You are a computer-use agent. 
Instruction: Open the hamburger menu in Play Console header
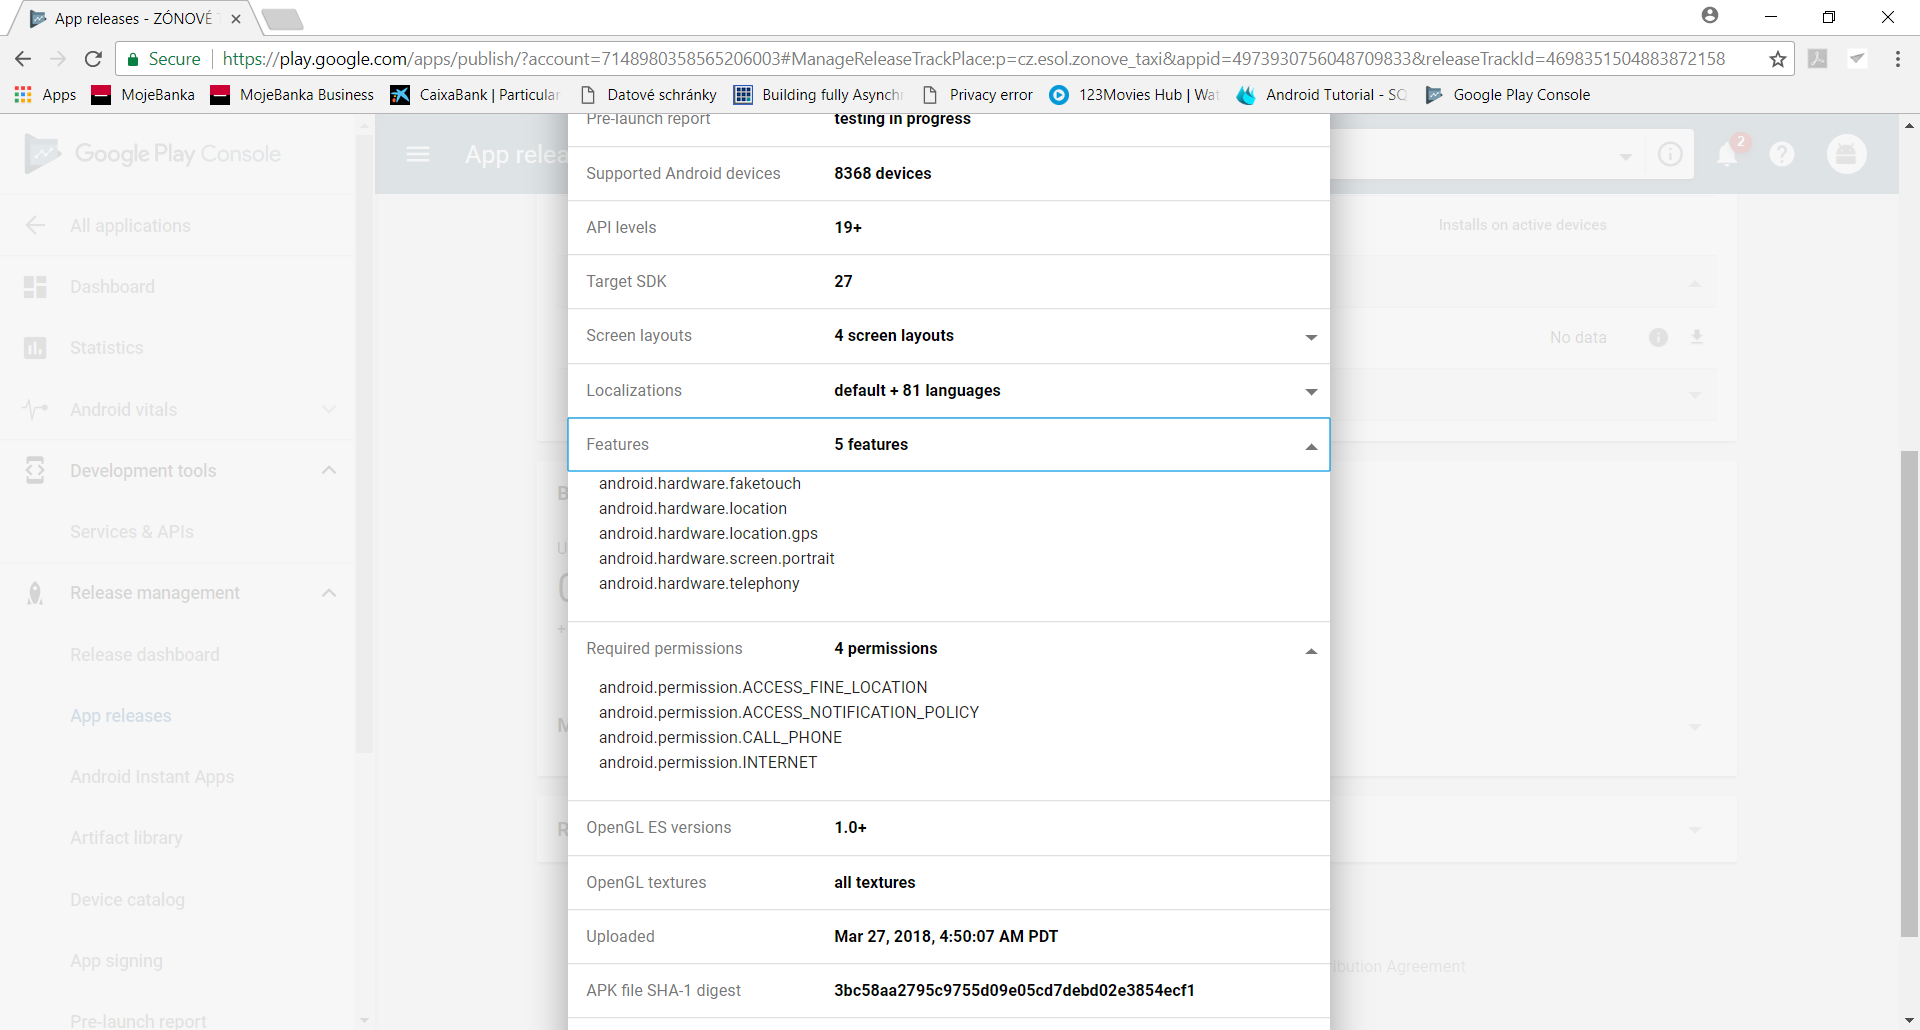[x=418, y=154]
